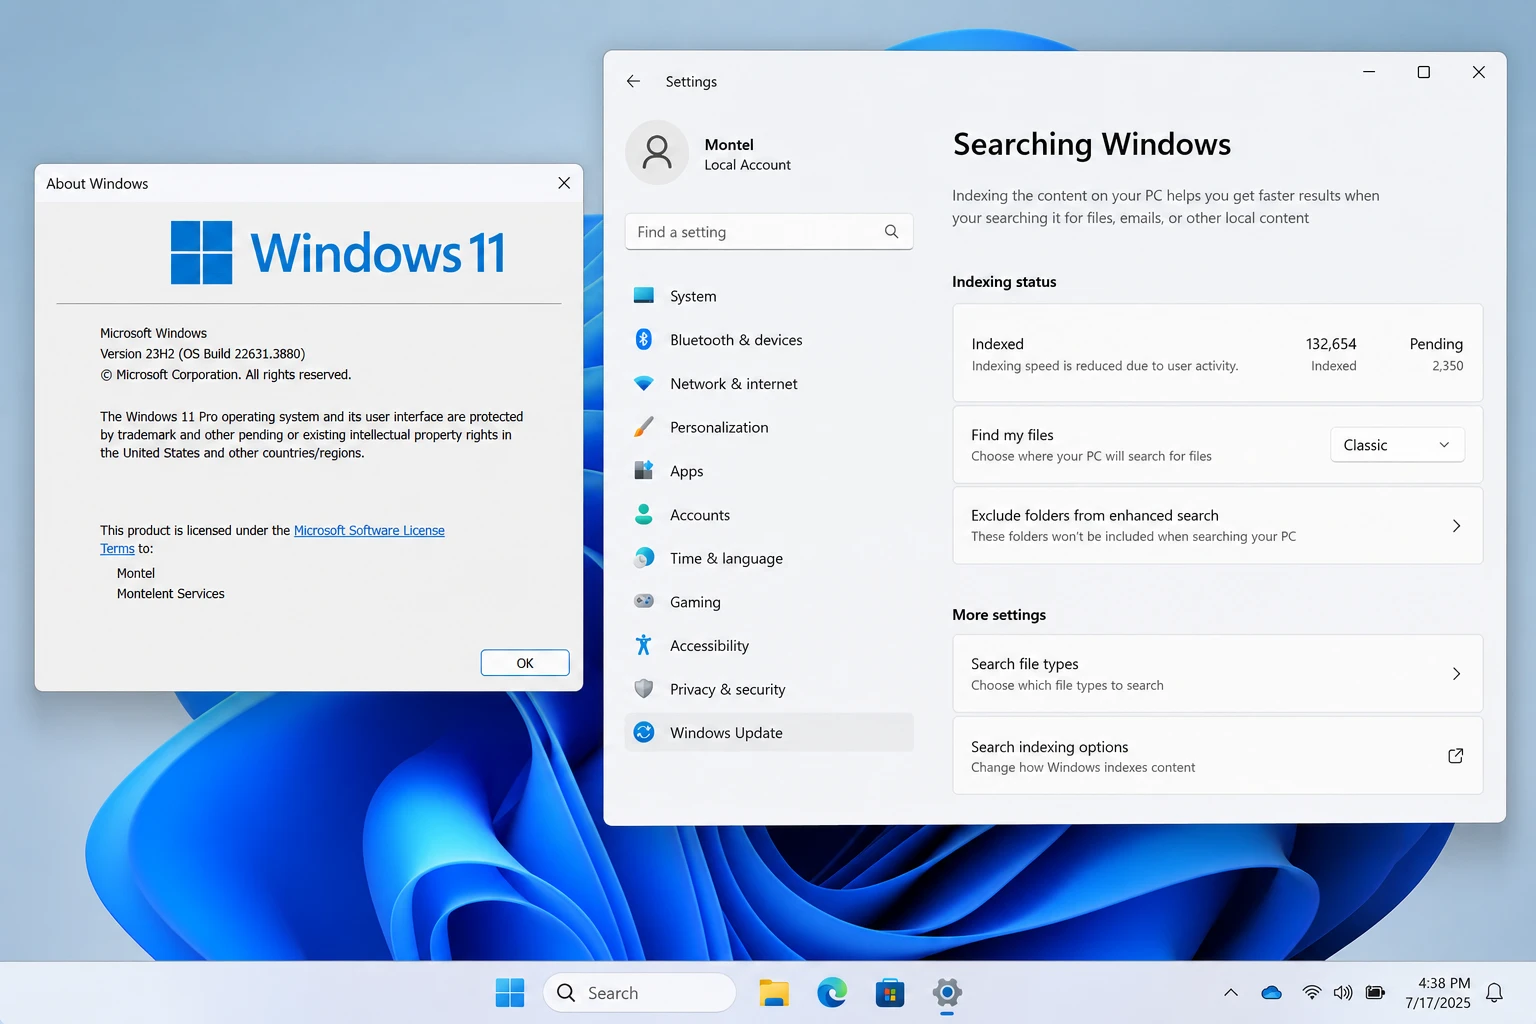This screenshot has height=1024, width=1536.
Task: Click the Accessibility figure icon
Action: [644, 646]
